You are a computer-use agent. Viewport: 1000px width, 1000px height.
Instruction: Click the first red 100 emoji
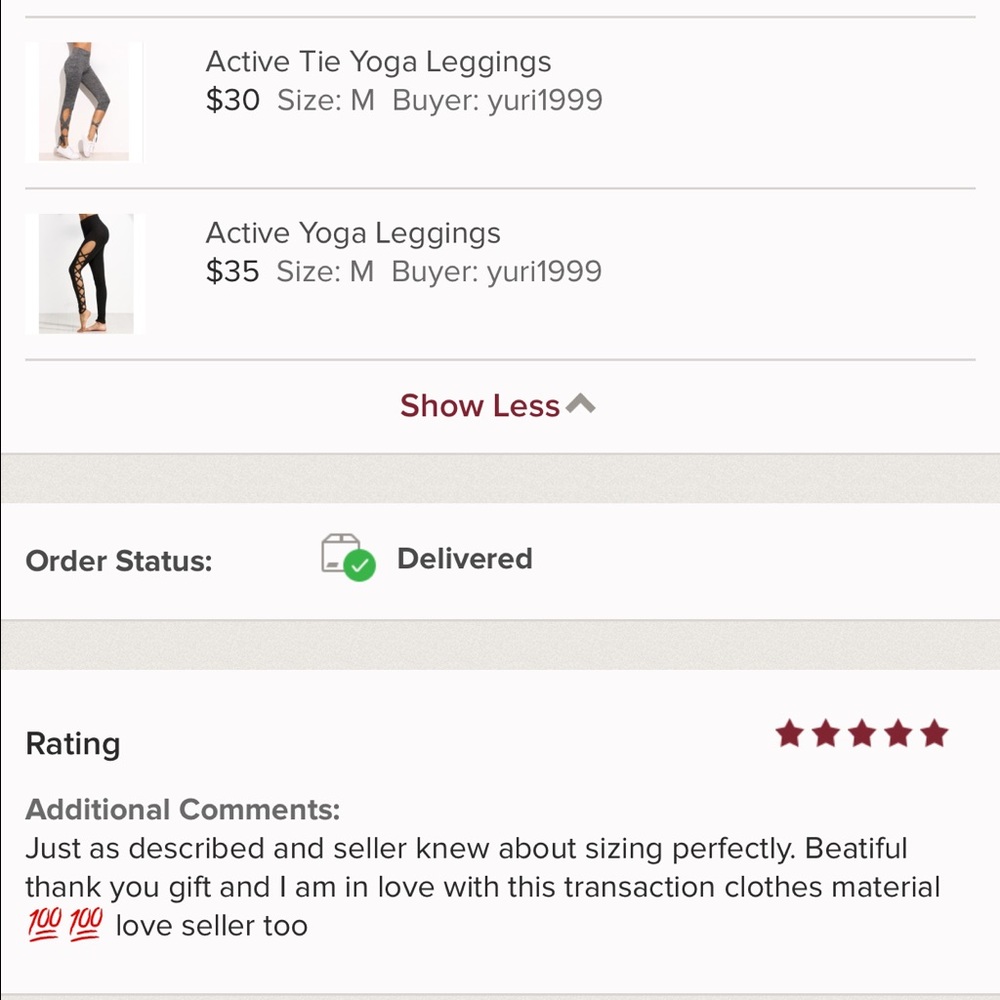click(x=44, y=926)
